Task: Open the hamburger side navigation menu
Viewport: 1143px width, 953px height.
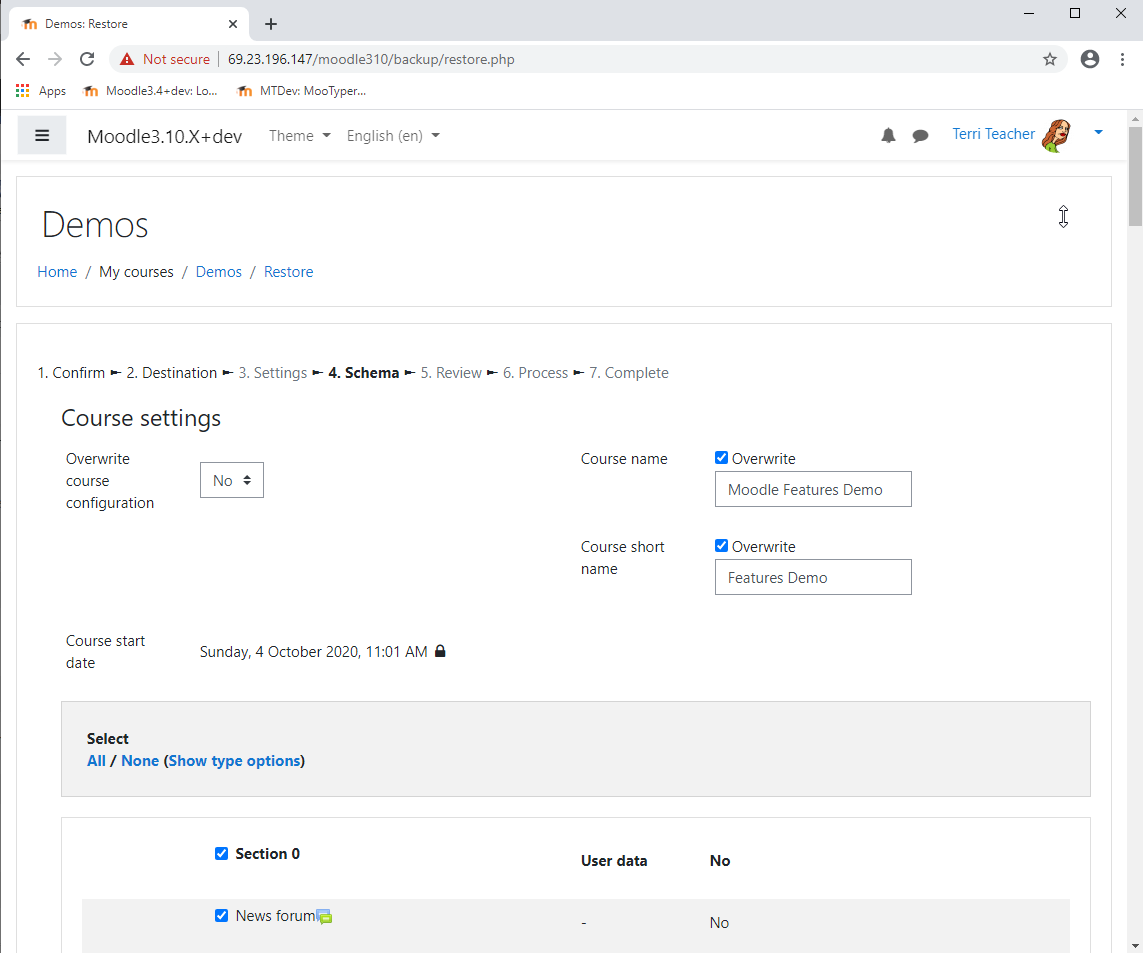Action: pyautogui.click(x=42, y=135)
